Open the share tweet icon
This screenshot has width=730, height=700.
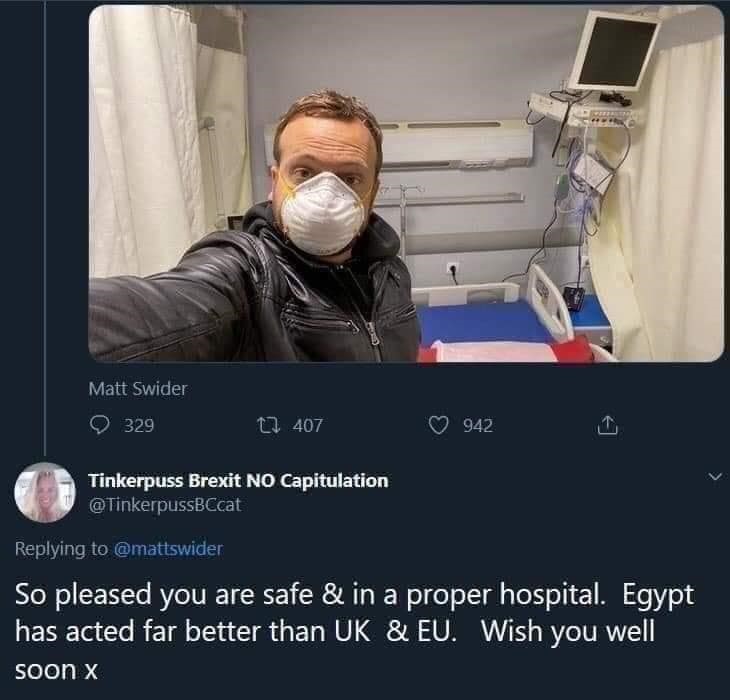click(x=604, y=426)
